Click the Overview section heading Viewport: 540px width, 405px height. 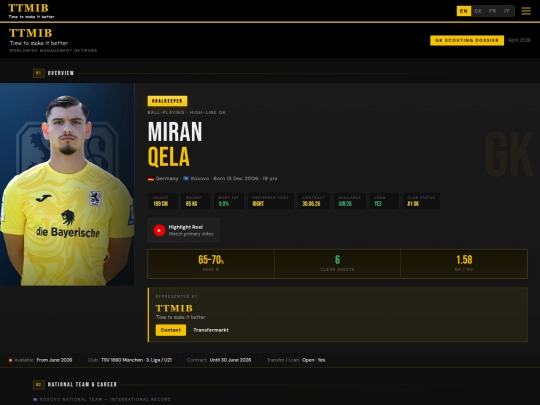click(61, 73)
